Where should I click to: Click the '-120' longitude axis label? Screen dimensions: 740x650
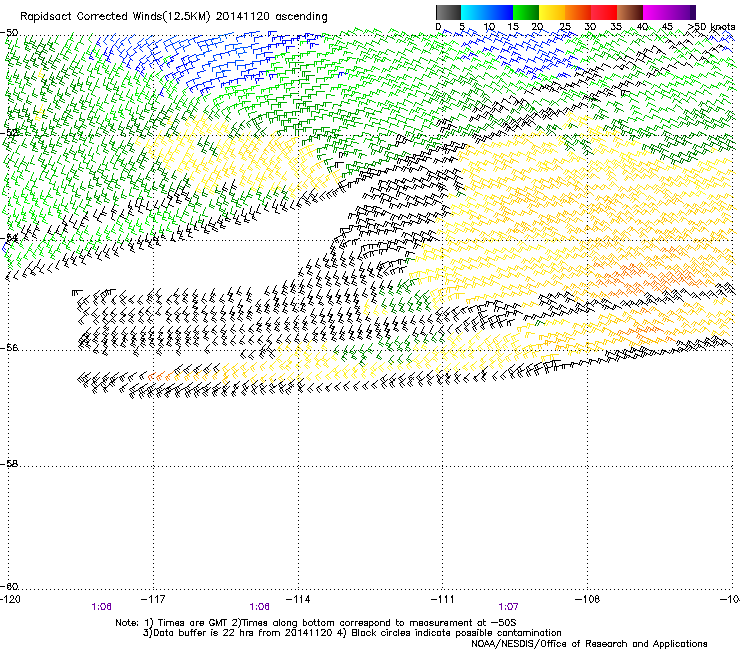(11, 599)
